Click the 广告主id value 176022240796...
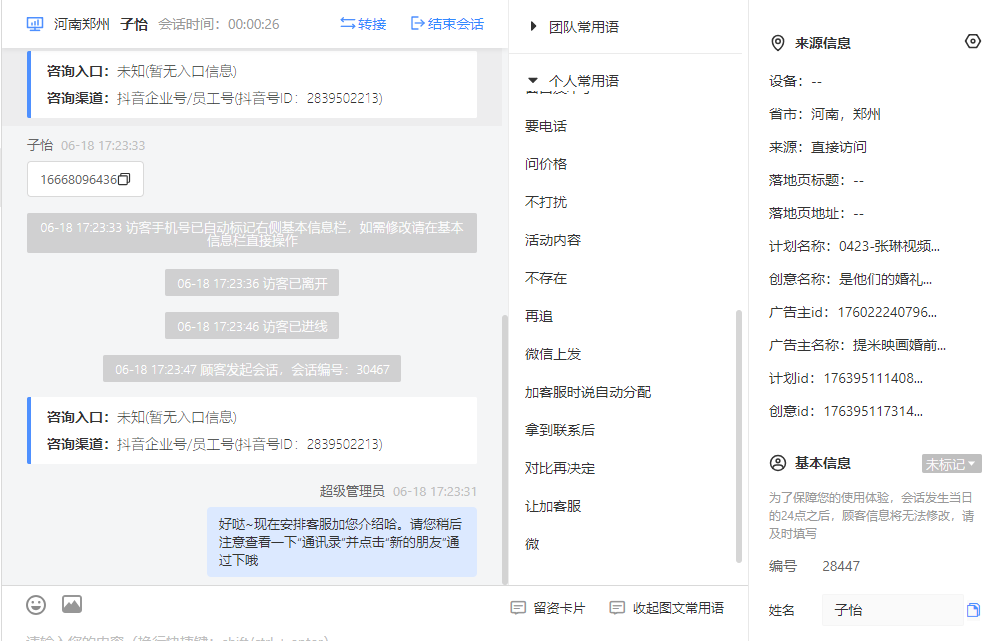The height and width of the screenshot is (641, 999). coord(887,313)
